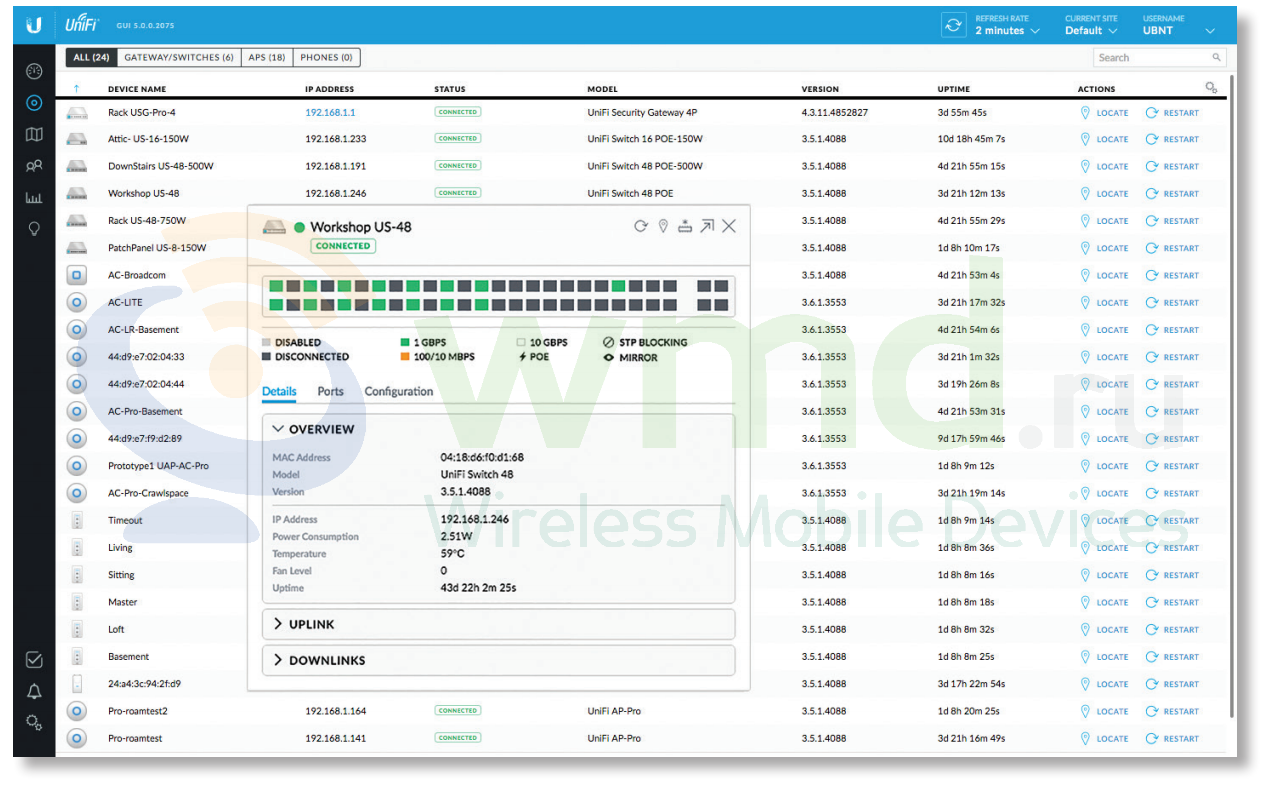Open the Insights lightbulb in the sidebar
This screenshot has width=1265, height=787.
34,229
